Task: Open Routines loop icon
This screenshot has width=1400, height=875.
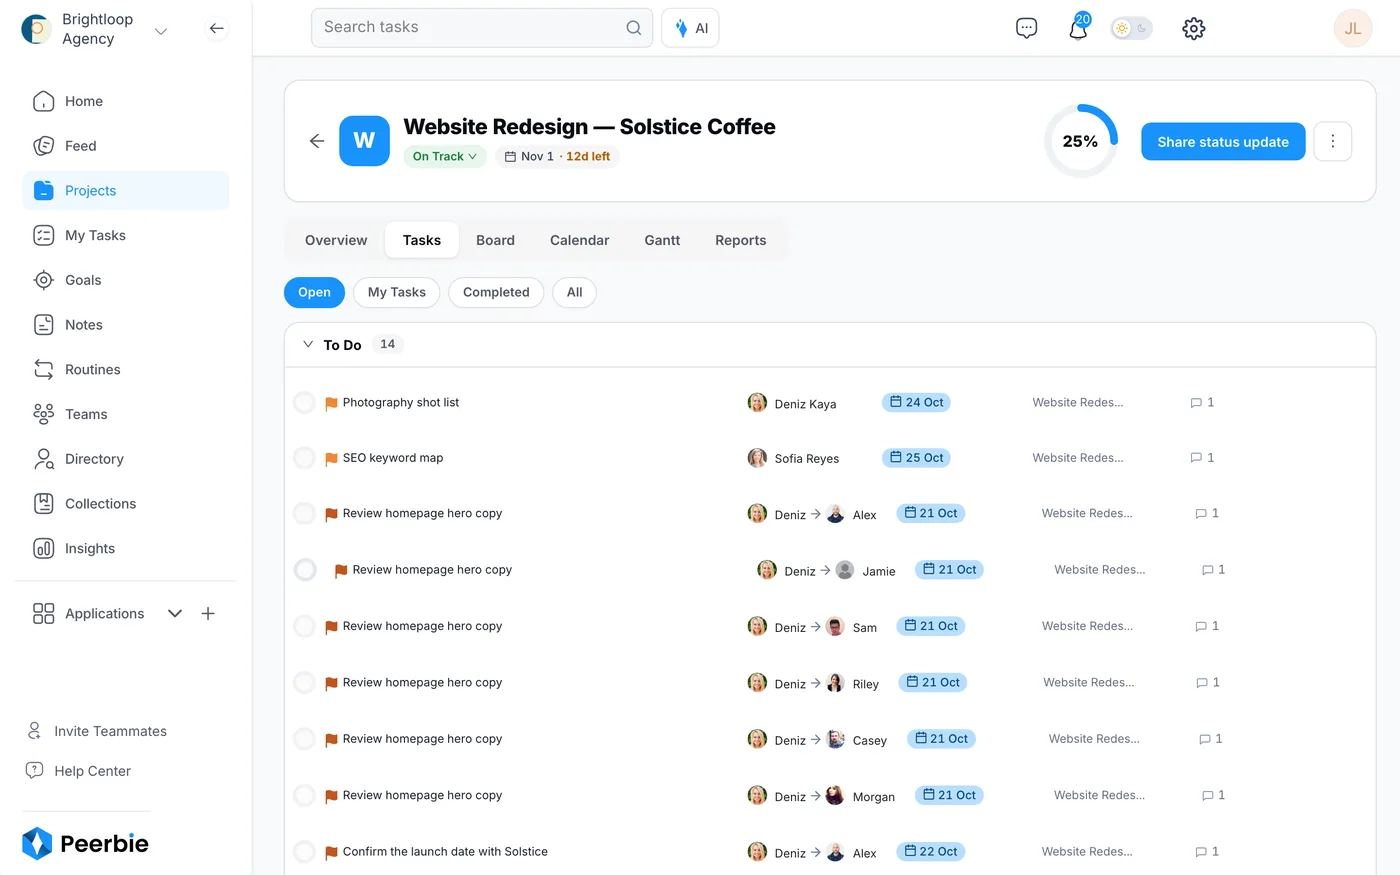Action: pyautogui.click(x=44, y=369)
